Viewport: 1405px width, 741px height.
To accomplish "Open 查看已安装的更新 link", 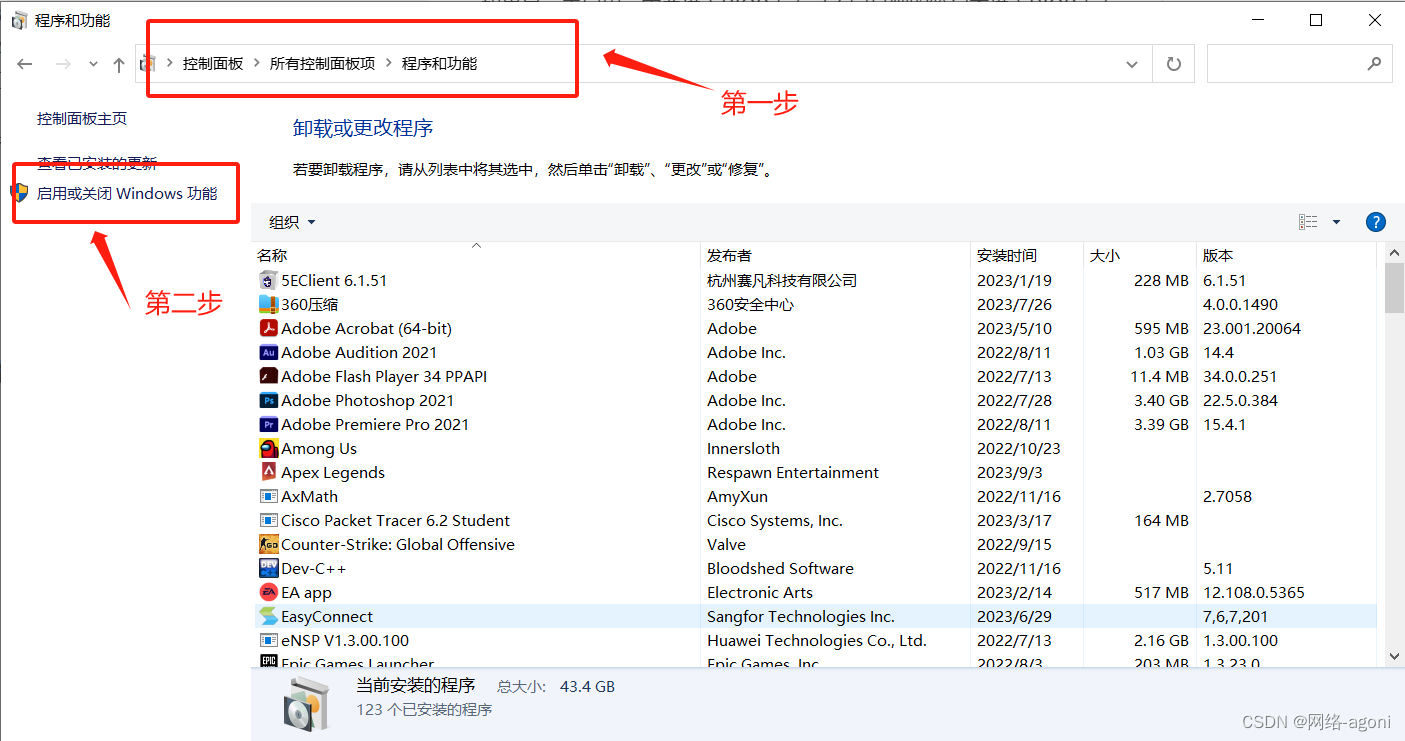I will click(97, 162).
